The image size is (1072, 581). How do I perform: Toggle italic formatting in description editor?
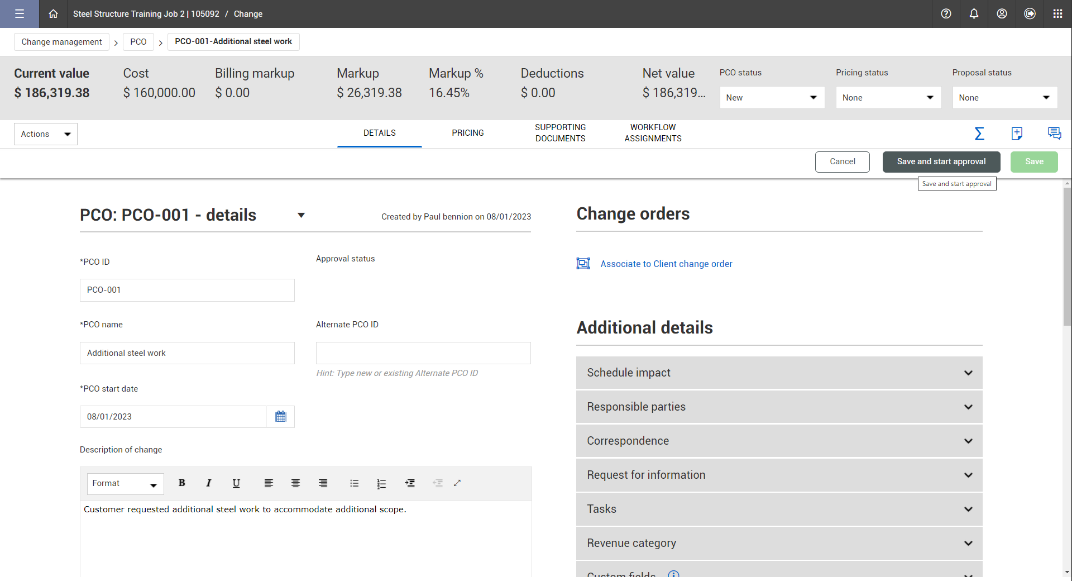[x=209, y=483]
